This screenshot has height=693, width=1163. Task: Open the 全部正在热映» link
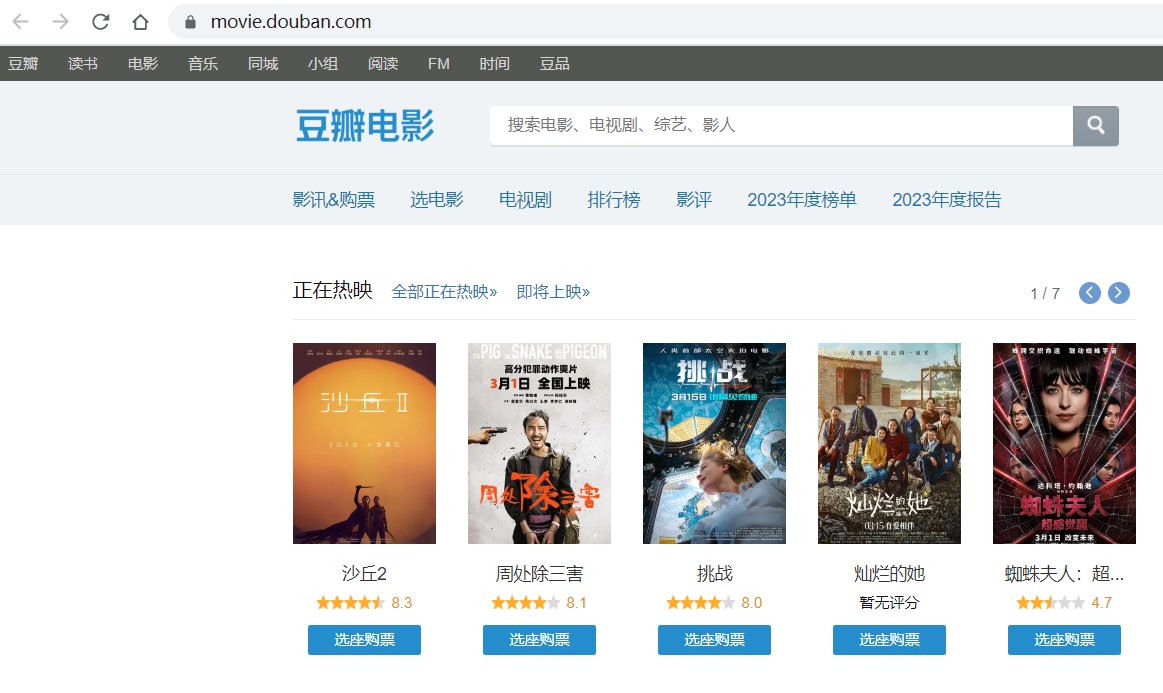444,292
